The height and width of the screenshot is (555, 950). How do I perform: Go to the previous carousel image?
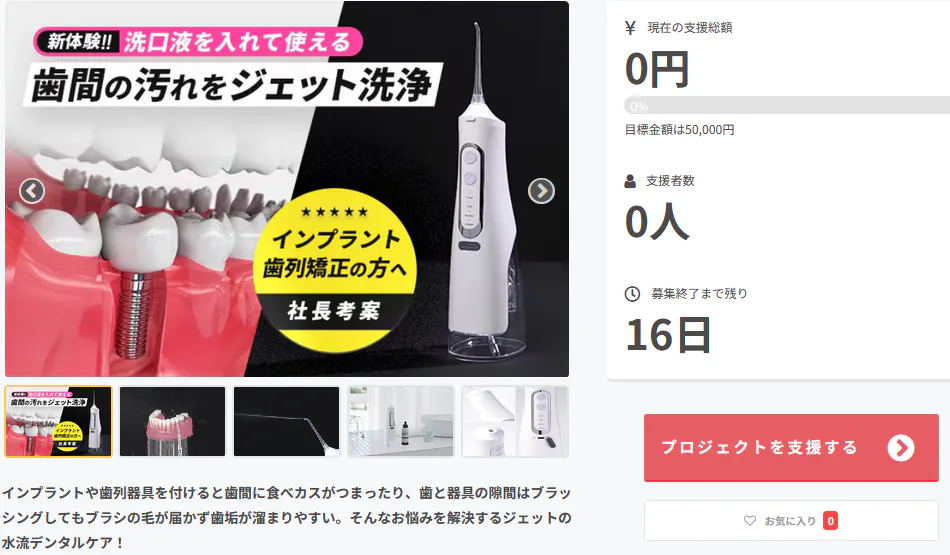[x=32, y=191]
